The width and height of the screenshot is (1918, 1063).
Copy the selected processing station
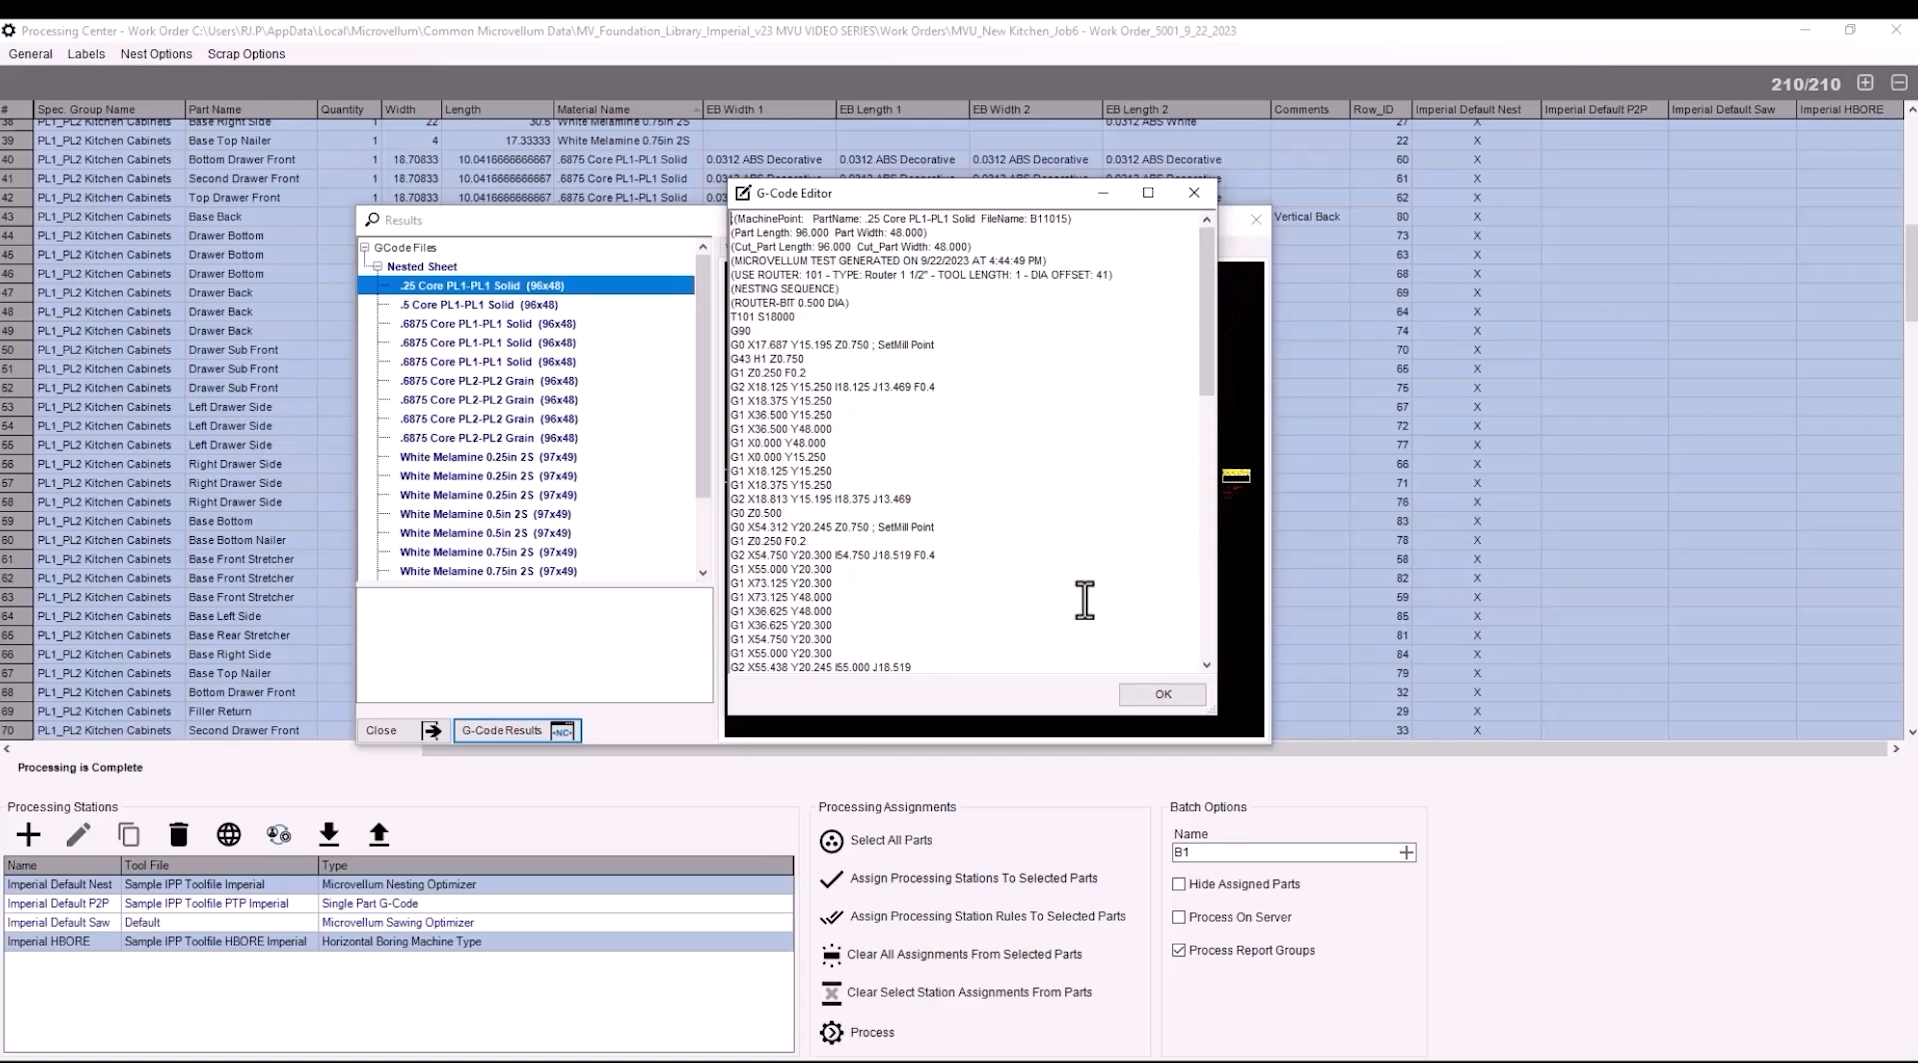click(x=129, y=834)
